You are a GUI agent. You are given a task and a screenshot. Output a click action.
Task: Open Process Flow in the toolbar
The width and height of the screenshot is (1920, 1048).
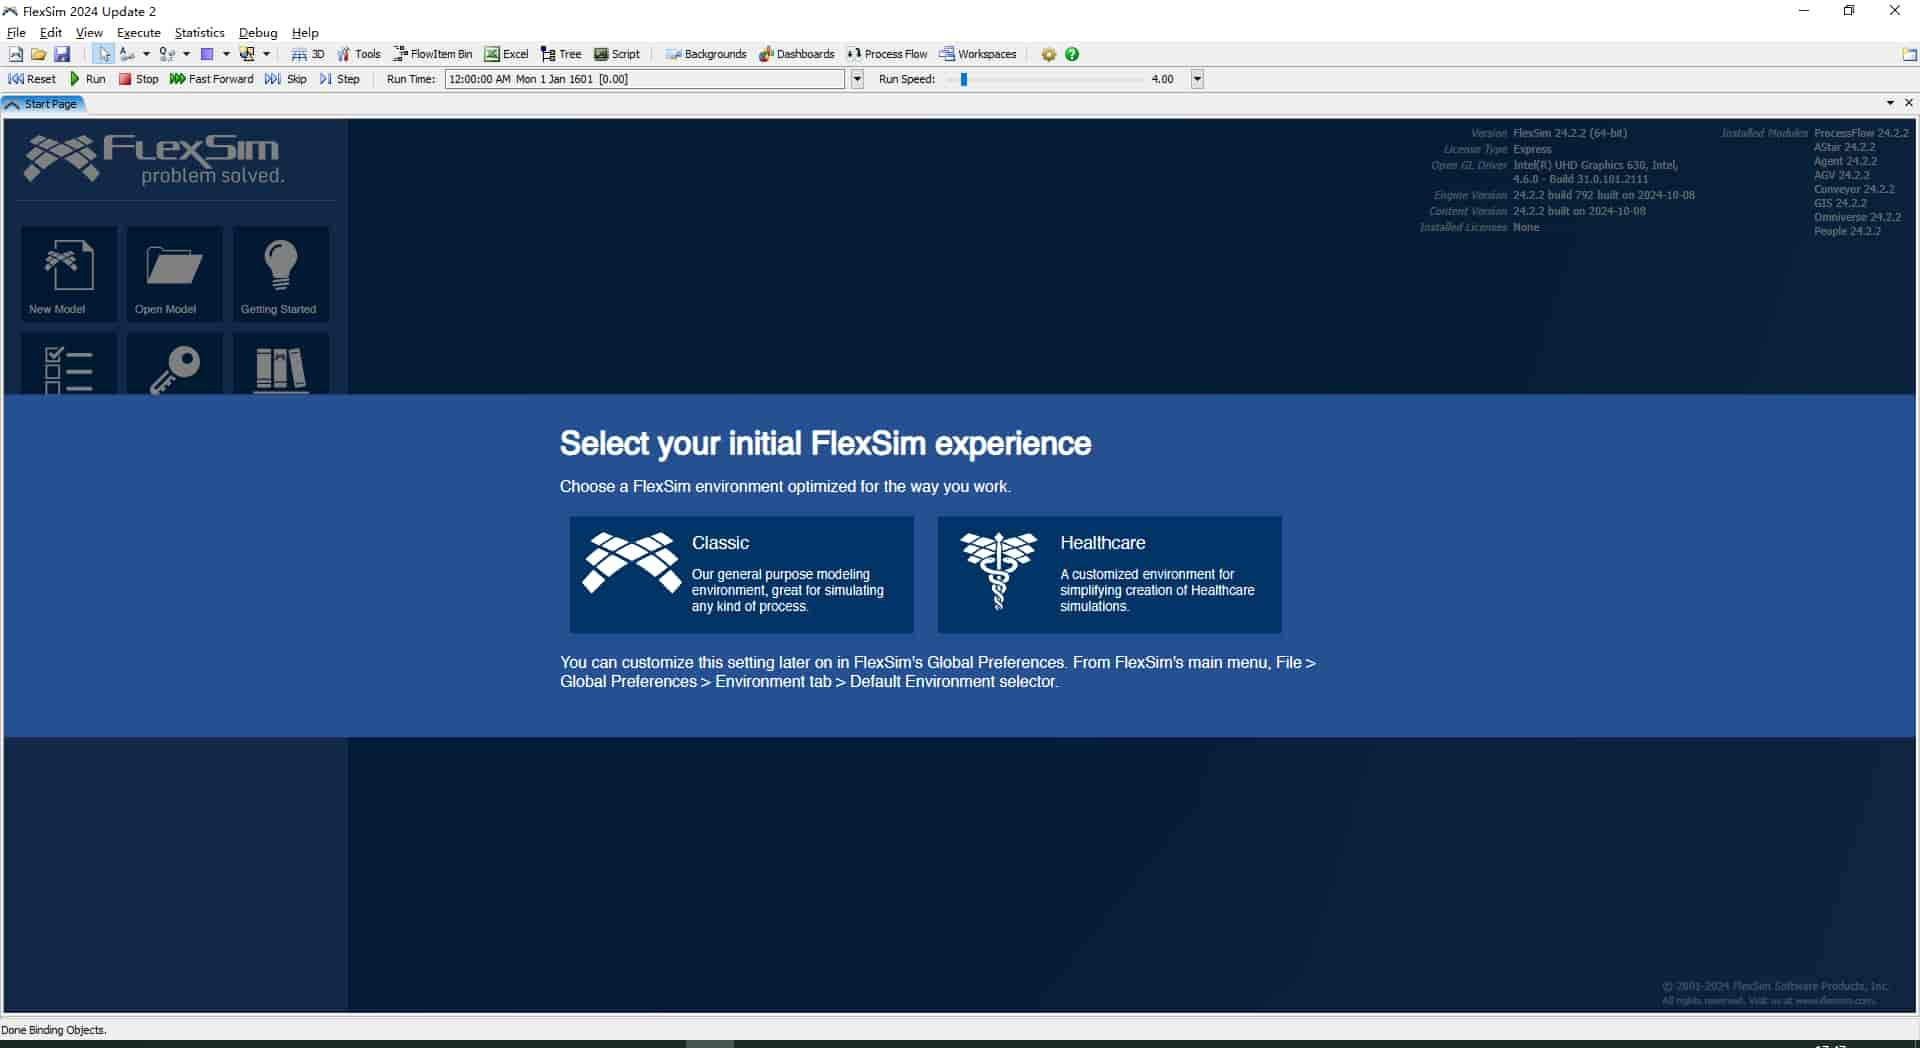pos(887,54)
